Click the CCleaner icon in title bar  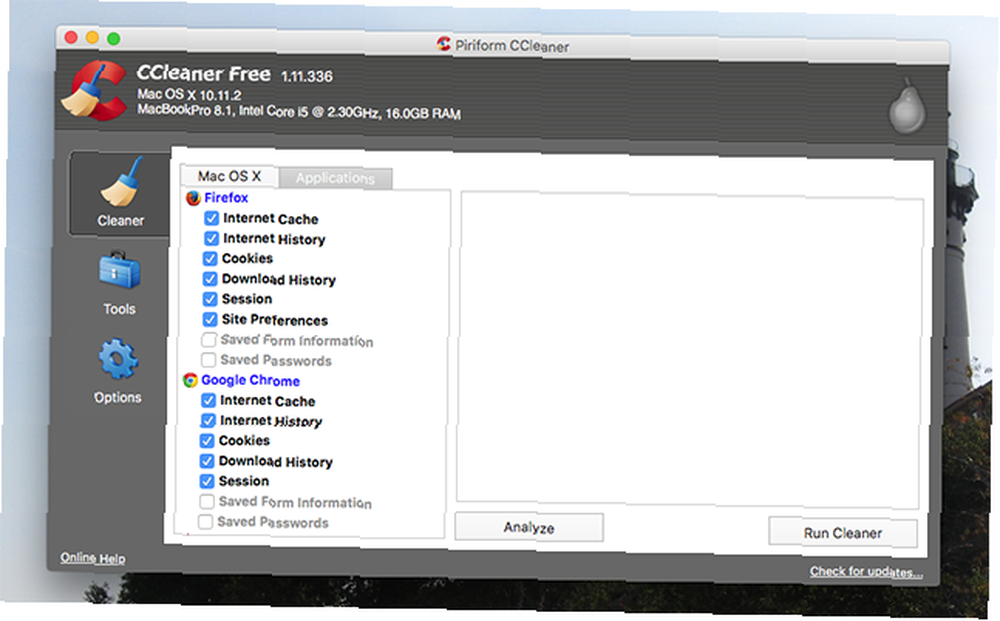[x=444, y=43]
